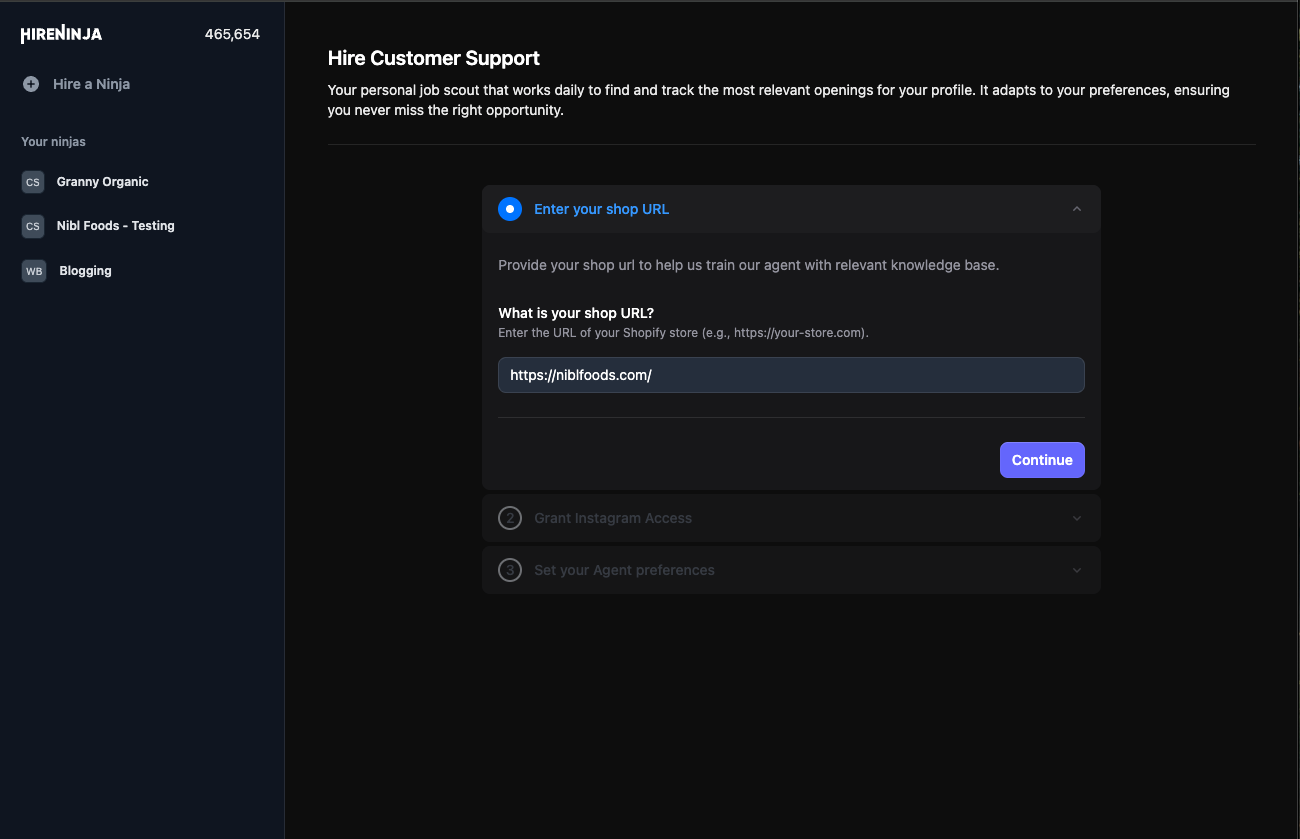Click the Hire a Ninja link
This screenshot has width=1300, height=839.
[x=92, y=84]
